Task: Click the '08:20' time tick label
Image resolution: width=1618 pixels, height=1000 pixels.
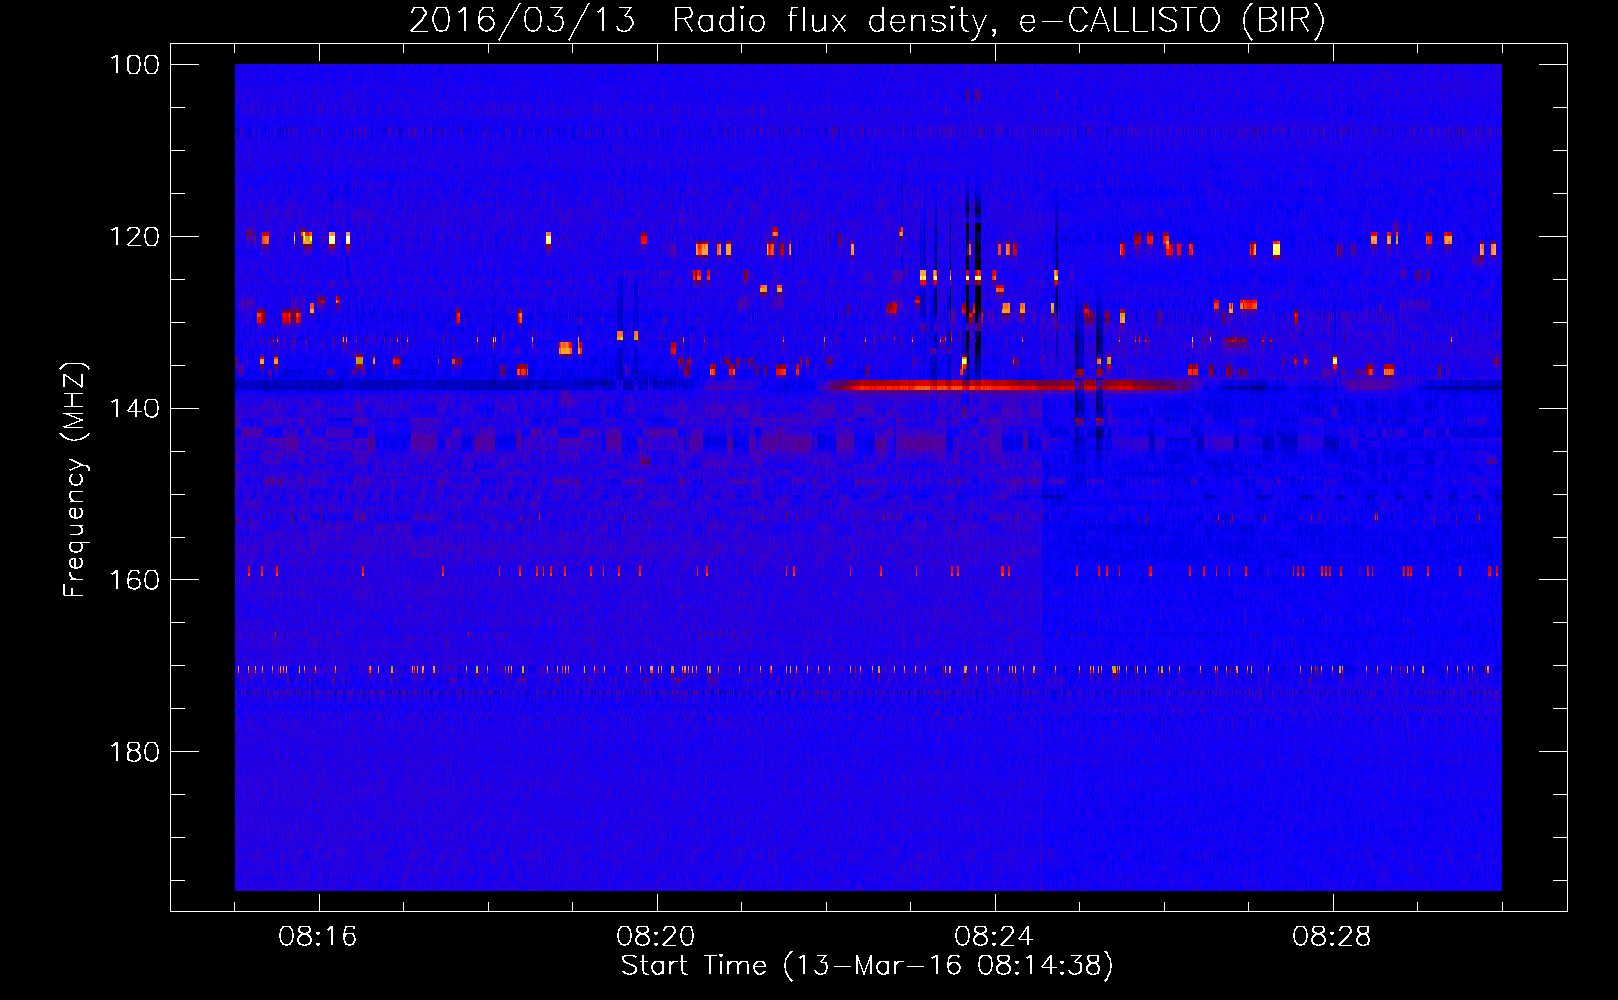Action: point(656,937)
